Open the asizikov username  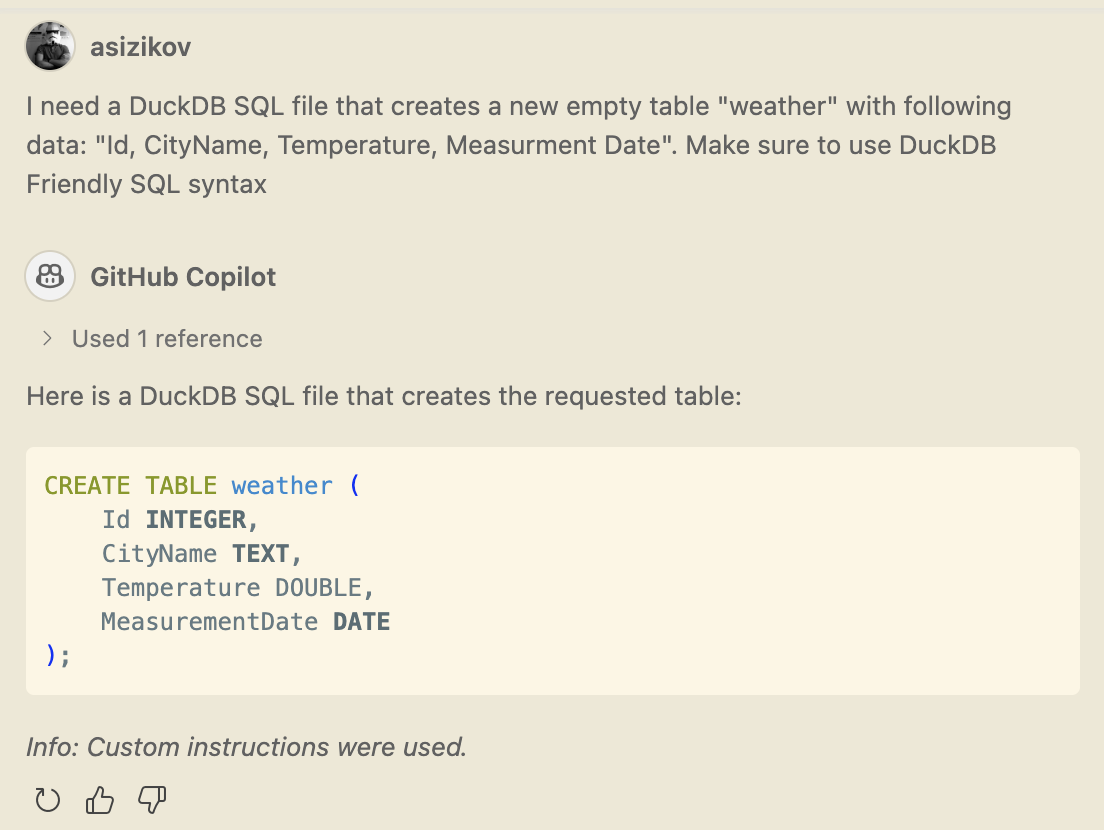(140, 47)
